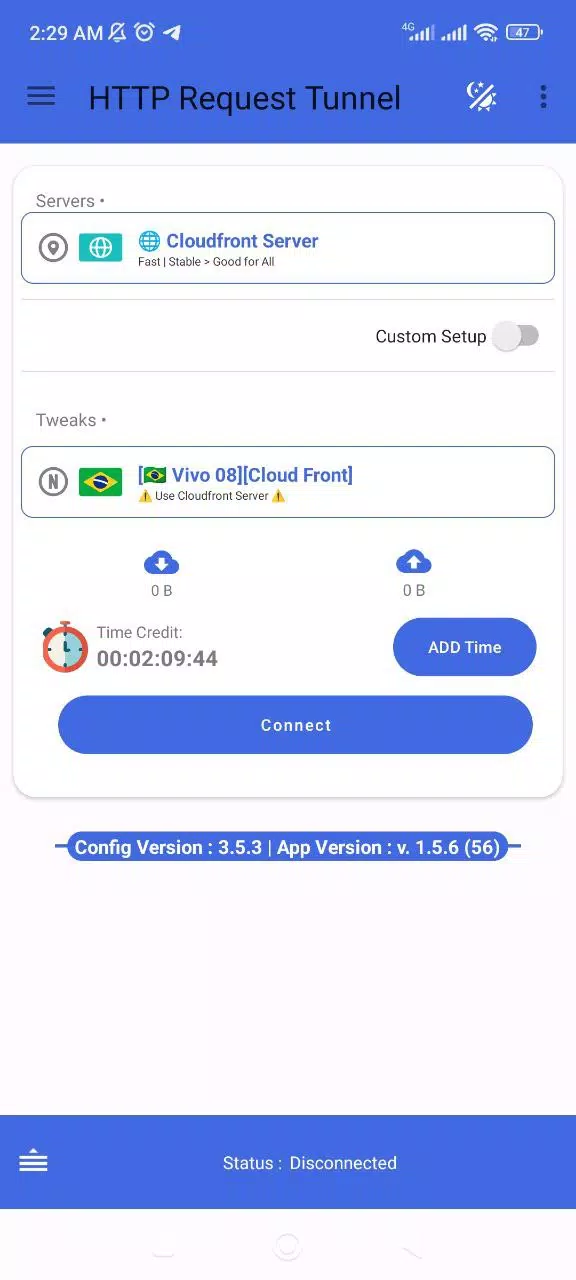The width and height of the screenshot is (576, 1280).
Task: Tap the dark mode theme icon
Action: pyautogui.click(x=482, y=96)
